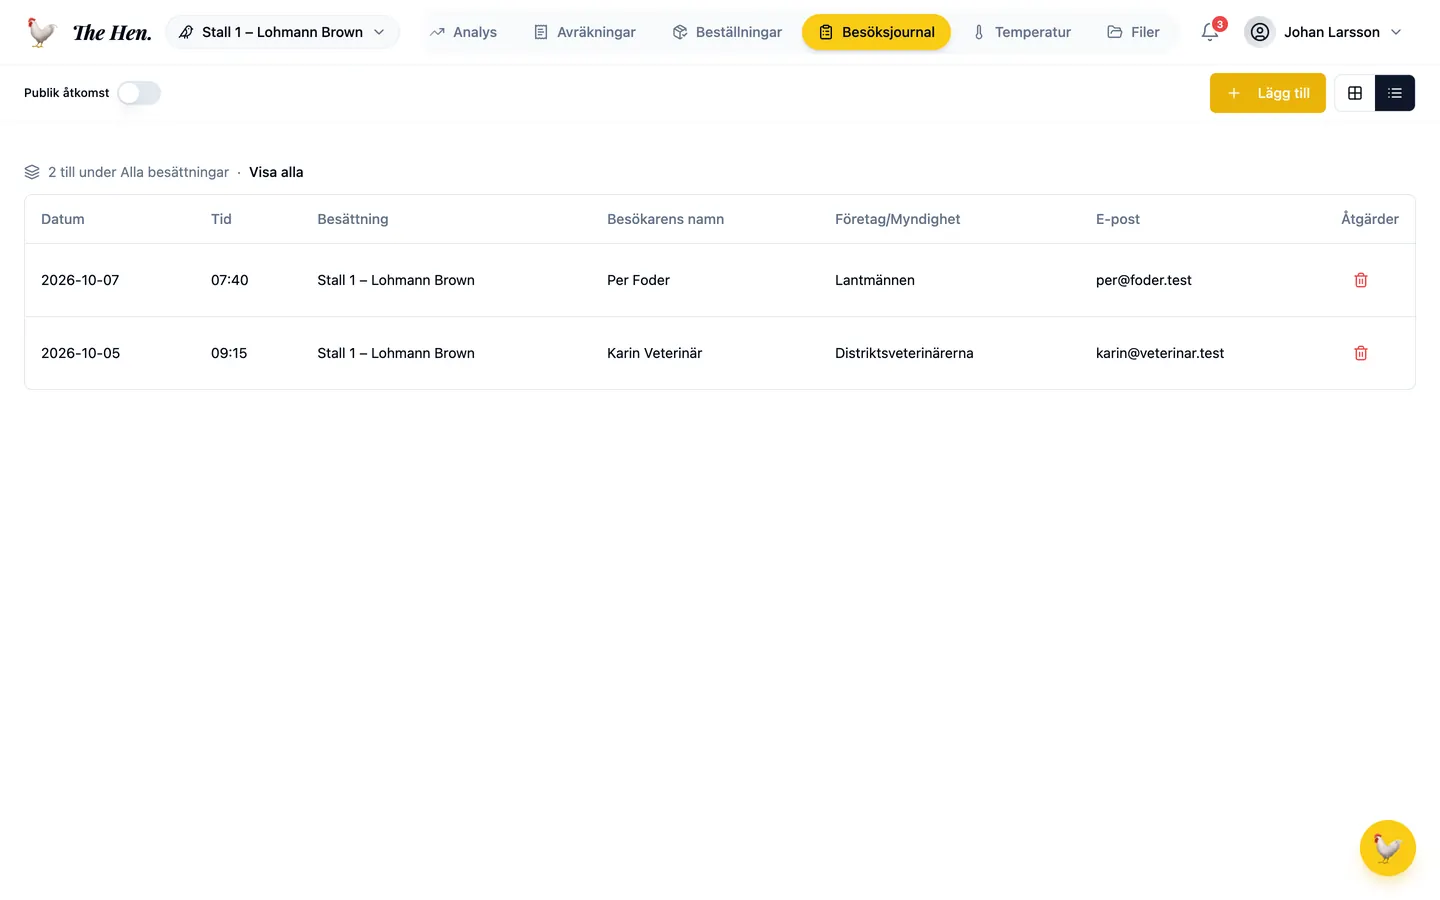Open notifications bell with 3 badge

(x=1210, y=32)
